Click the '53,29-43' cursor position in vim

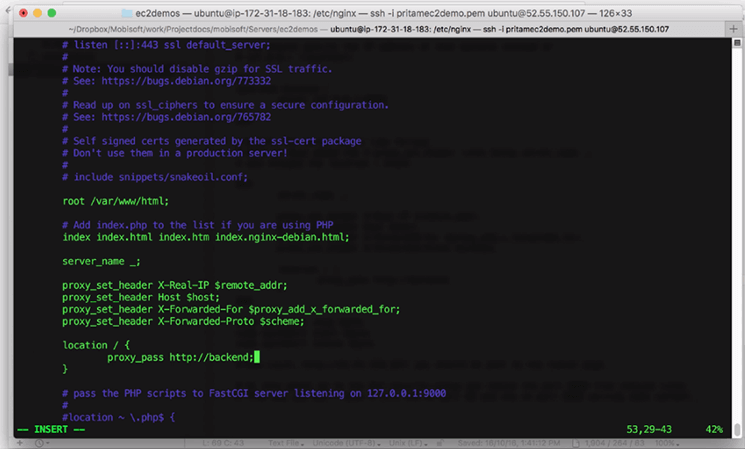click(x=649, y=430)
